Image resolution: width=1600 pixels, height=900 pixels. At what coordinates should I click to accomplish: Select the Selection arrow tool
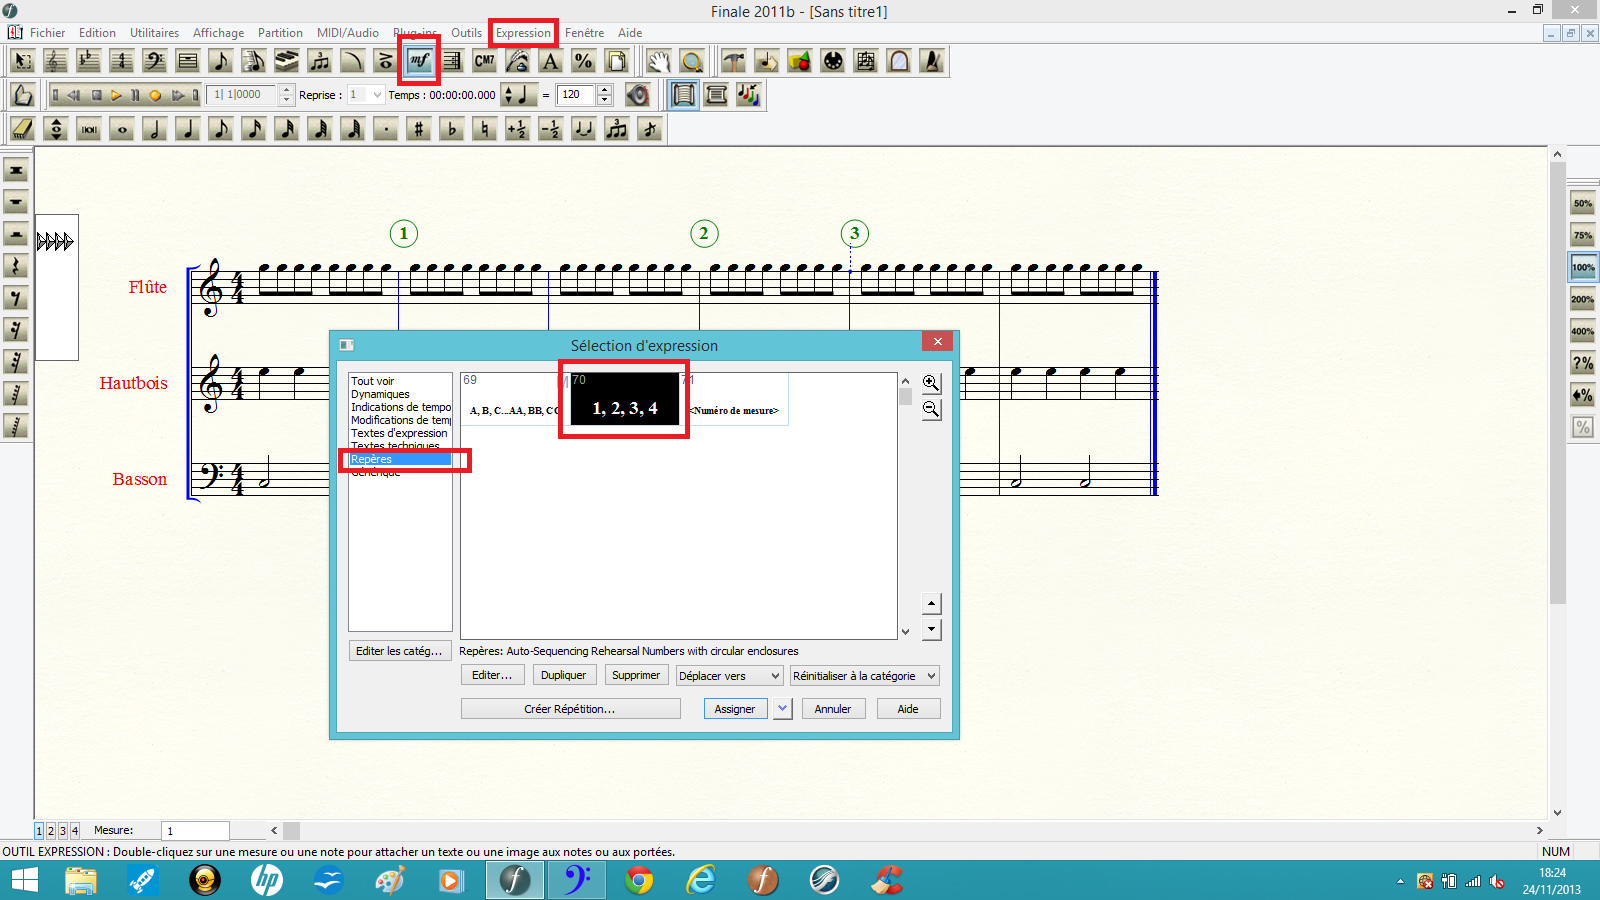pos(22,61)
